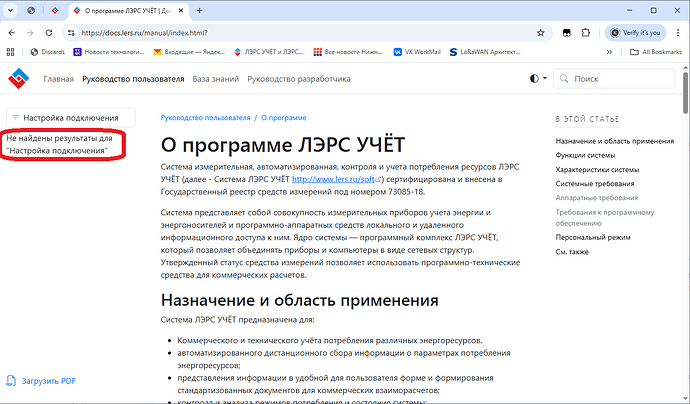The image size is (690, 404).
Task: Open the LoRaWAN Архитект... bookmark
Action: (485, 52)
